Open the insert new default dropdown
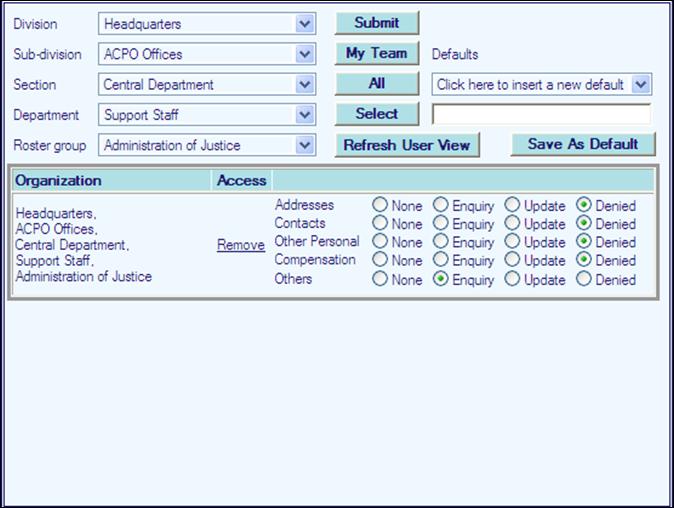 coord(641,85)
